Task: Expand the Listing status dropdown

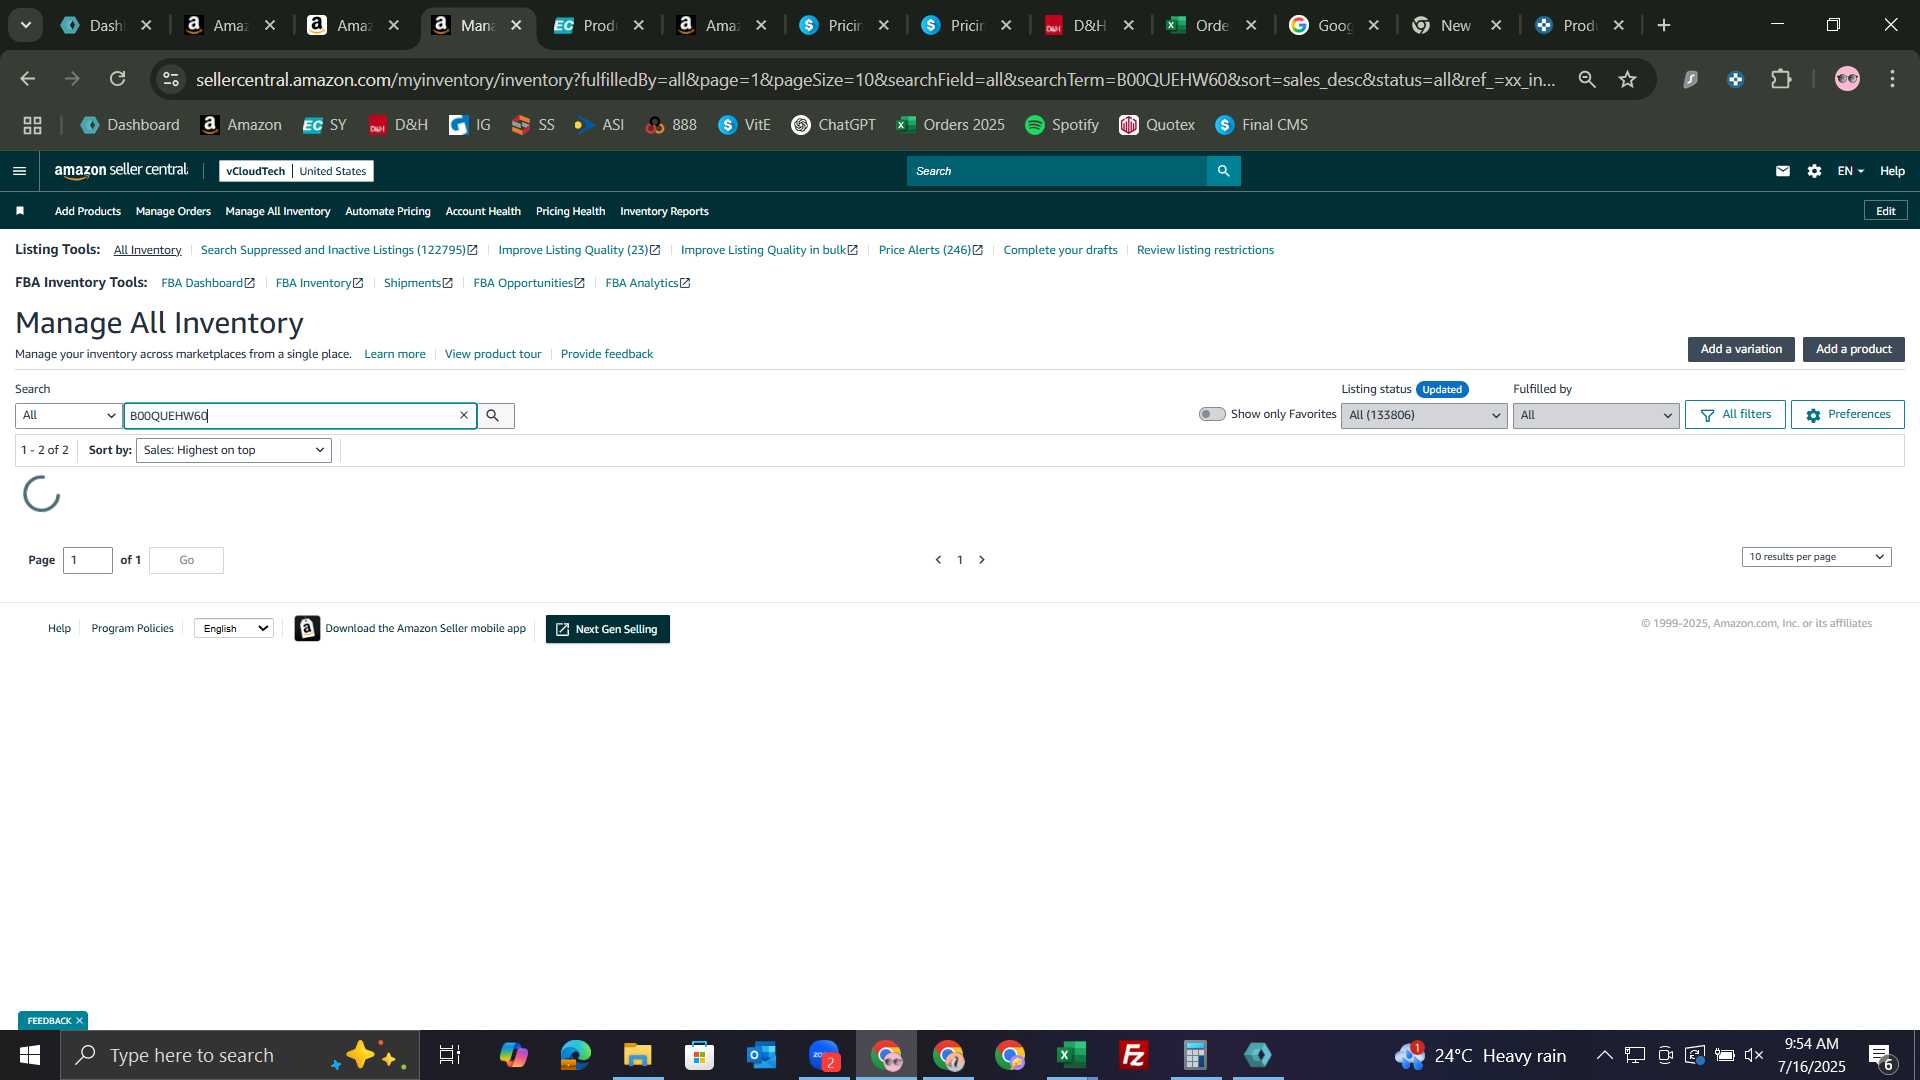Action: click(x=1424, y=415)
